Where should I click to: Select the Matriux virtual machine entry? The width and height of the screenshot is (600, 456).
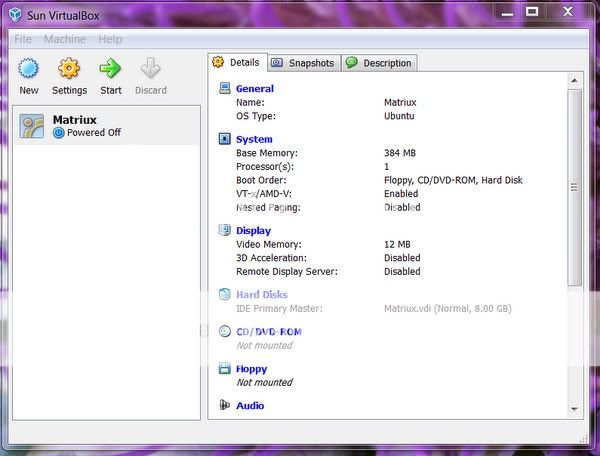tap(107, 126)
